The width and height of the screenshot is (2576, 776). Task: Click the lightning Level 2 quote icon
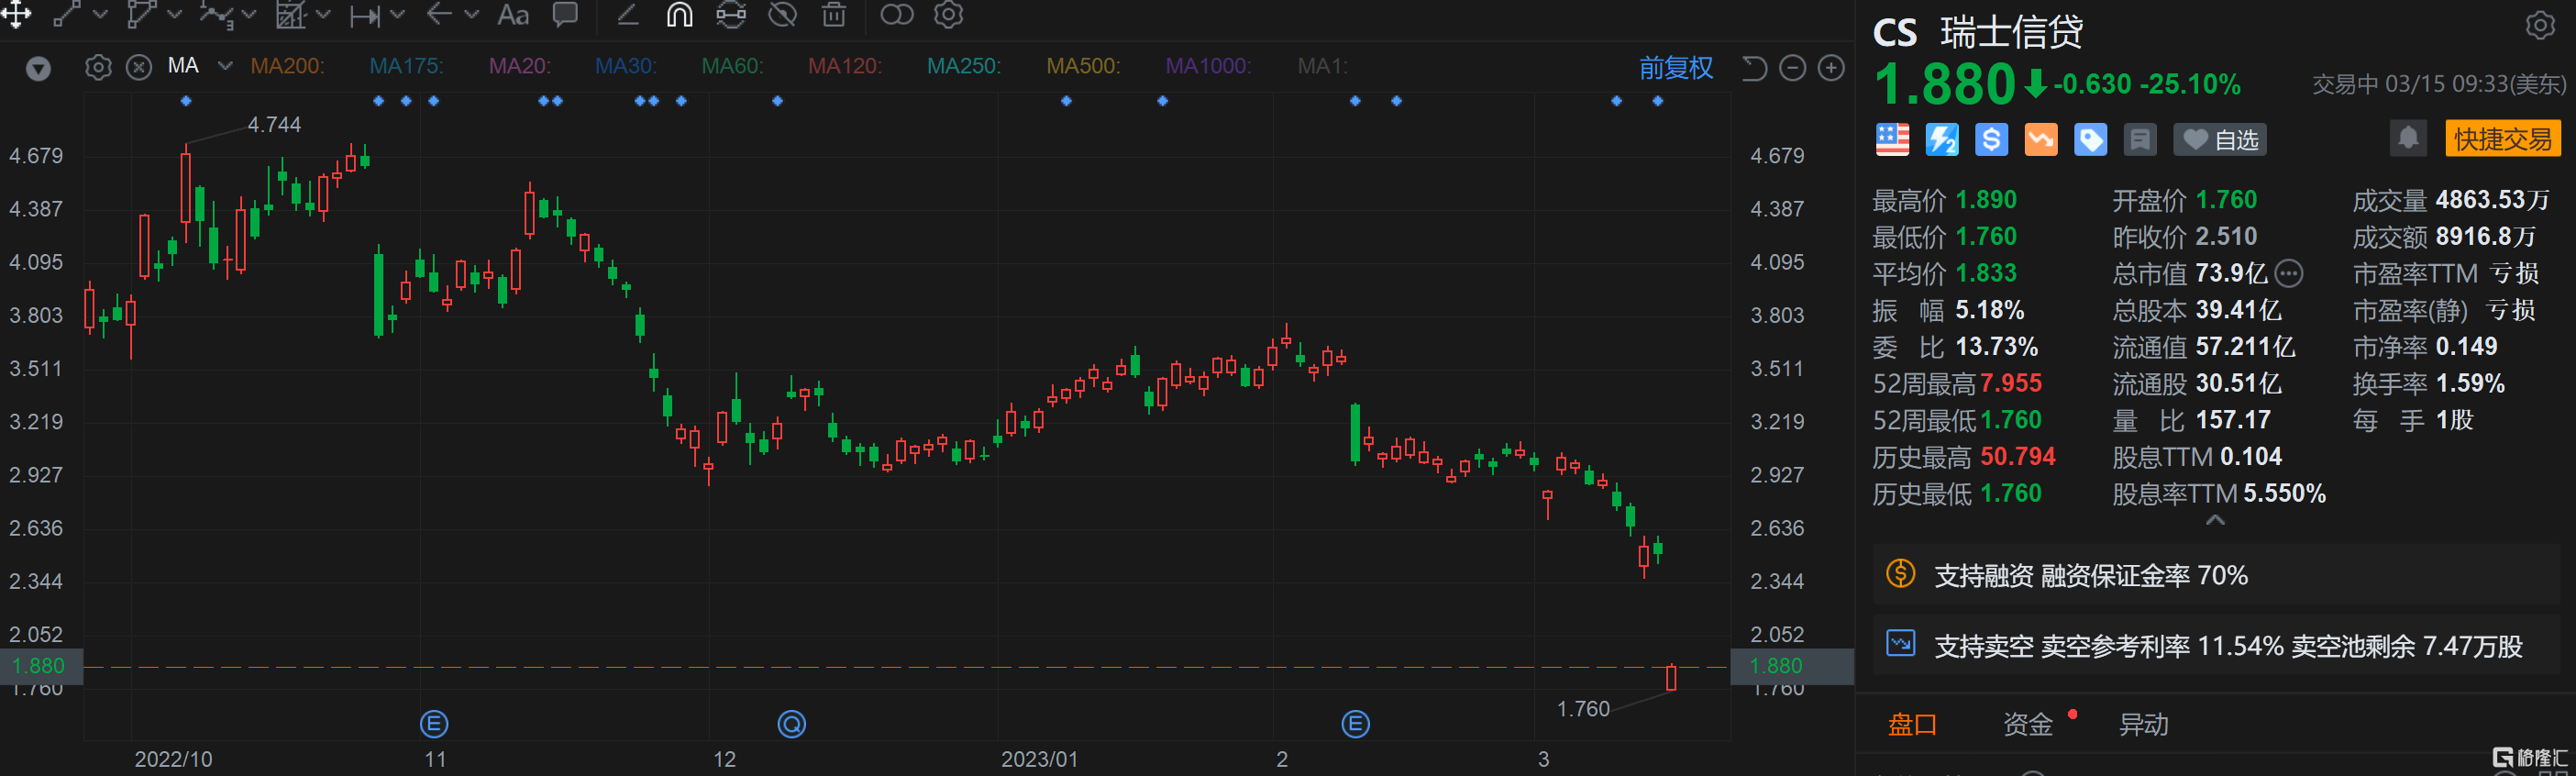(x=1942, y=139)
